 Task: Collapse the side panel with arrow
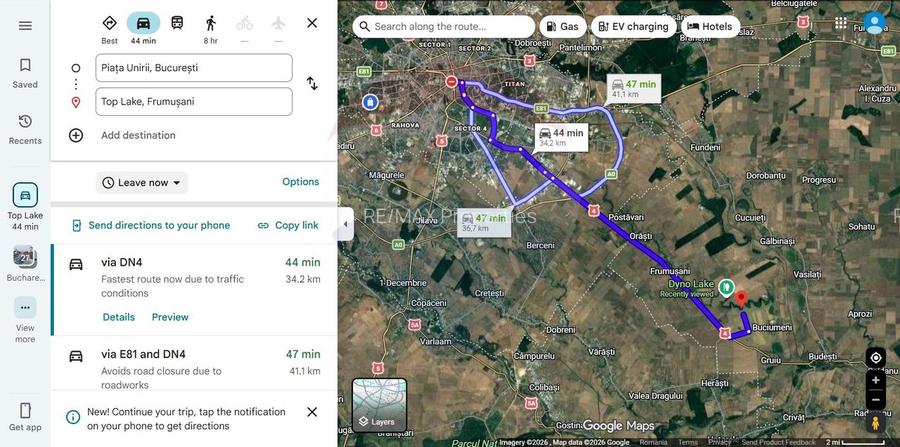point(345,224)
